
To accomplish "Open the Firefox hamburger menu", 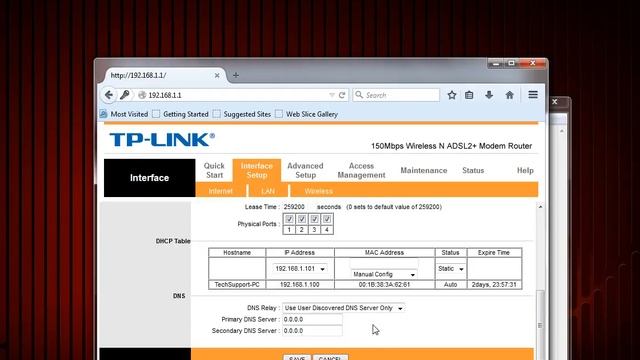I will (x=533, y=95).
